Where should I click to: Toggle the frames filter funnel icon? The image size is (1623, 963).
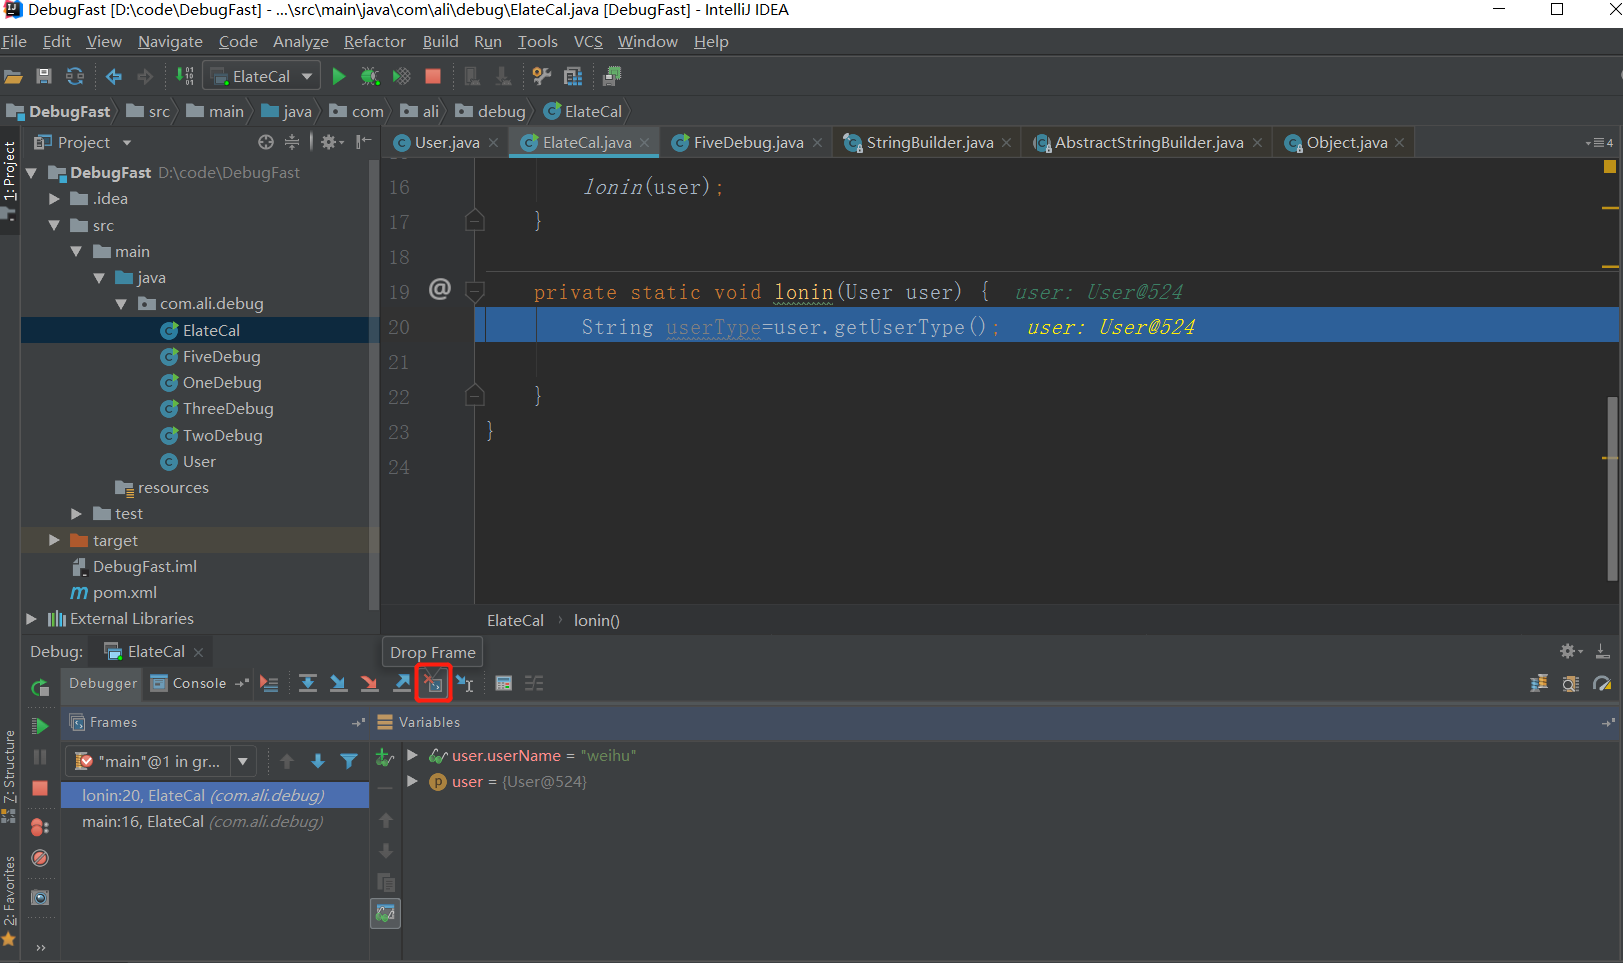click(x=349, y=762)
